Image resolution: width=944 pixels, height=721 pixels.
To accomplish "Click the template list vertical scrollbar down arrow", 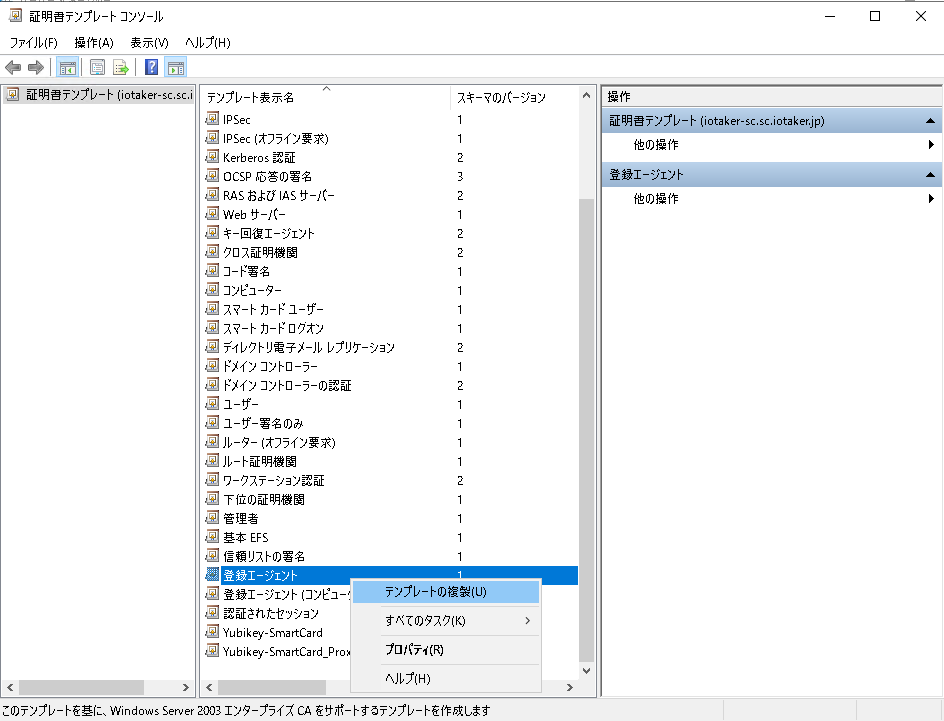I will click(x=586, y=671).
